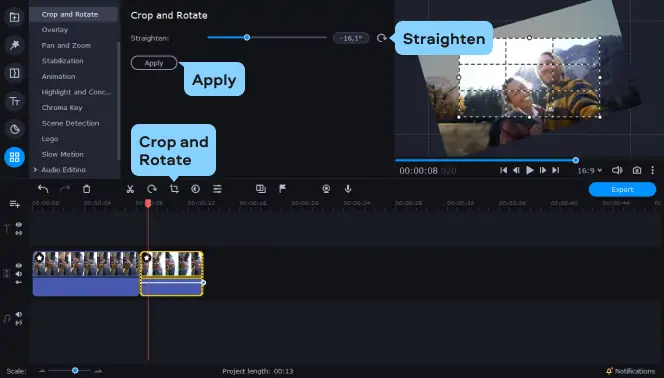The image size is (664, 378).
Task: Open the player three-dot options menu
Action: click(652, 170)
